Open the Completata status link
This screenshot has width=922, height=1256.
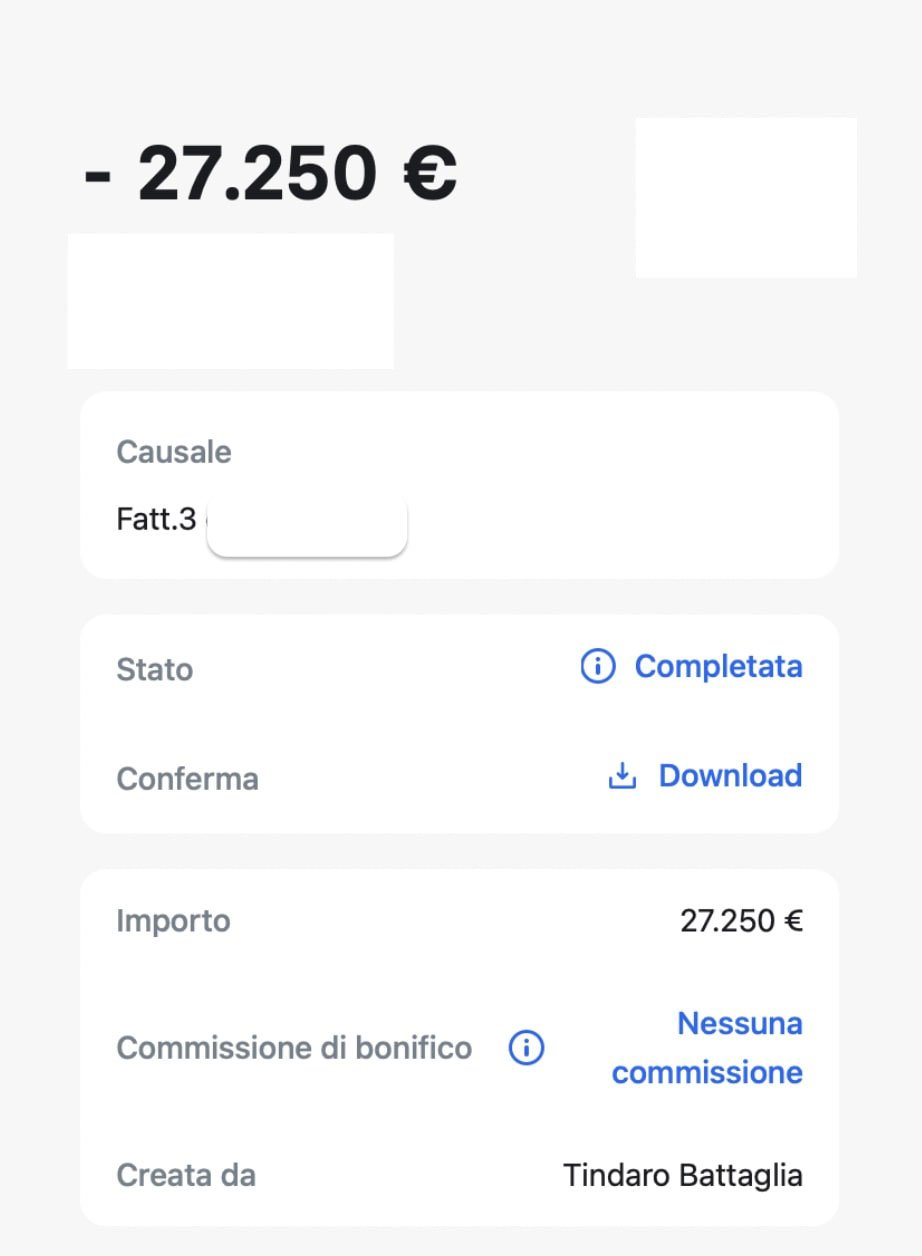pyautogui.click(x=718, y=666)
